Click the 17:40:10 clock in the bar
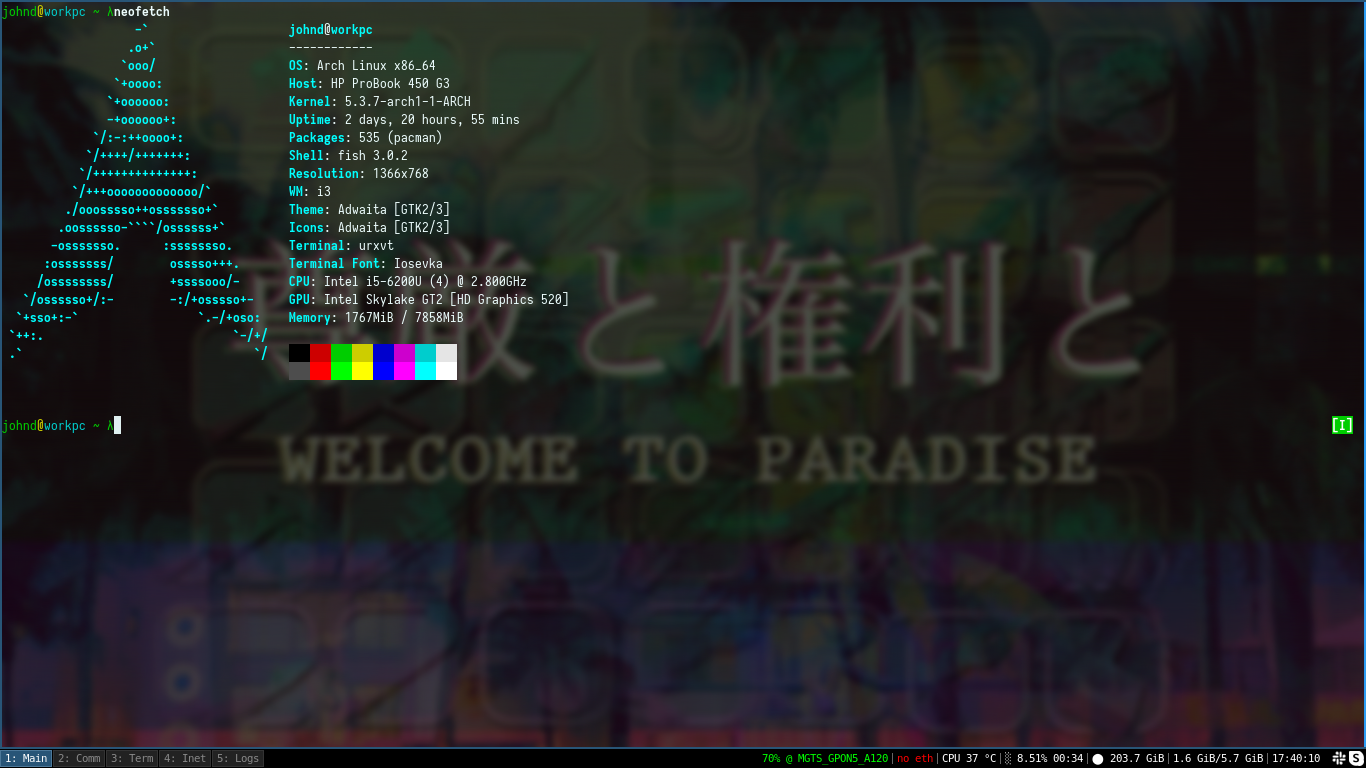This screenshot has width=1366, height=768. click(x=1294, y=757)
